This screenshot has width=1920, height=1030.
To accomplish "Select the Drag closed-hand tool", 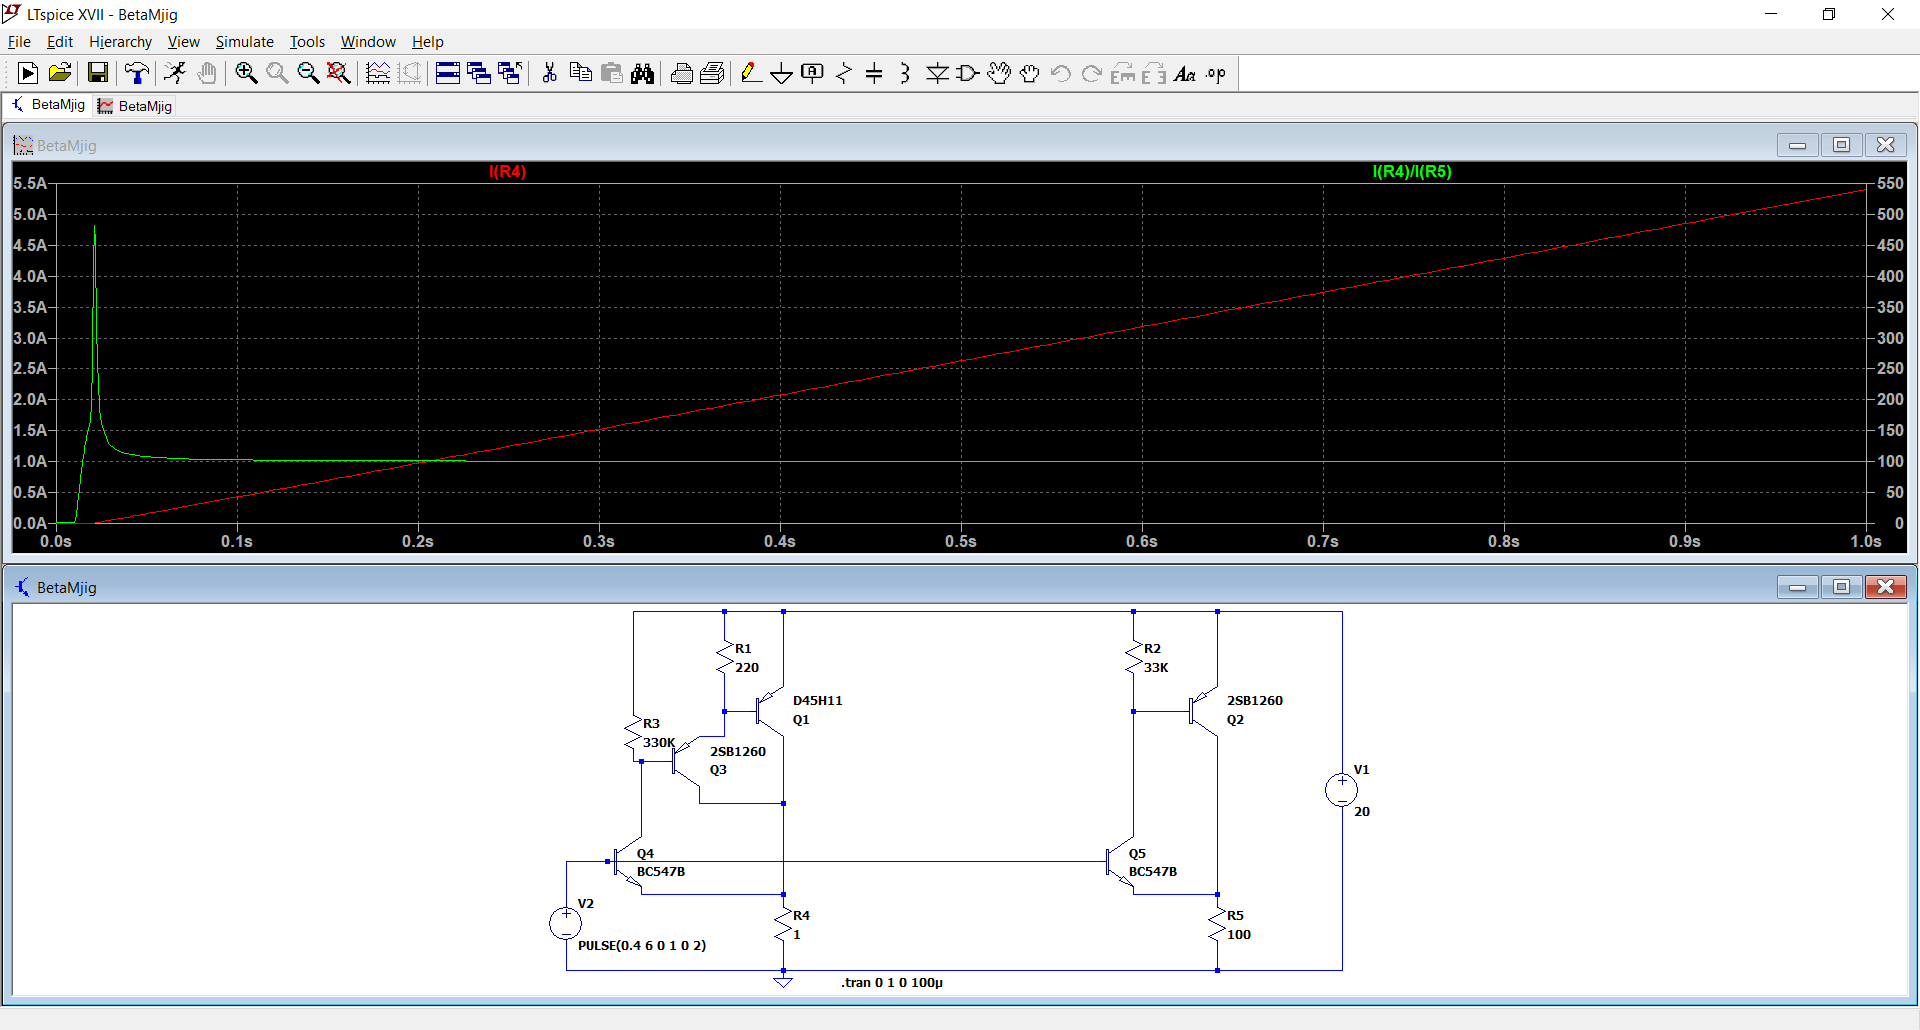I will 1030,73.
